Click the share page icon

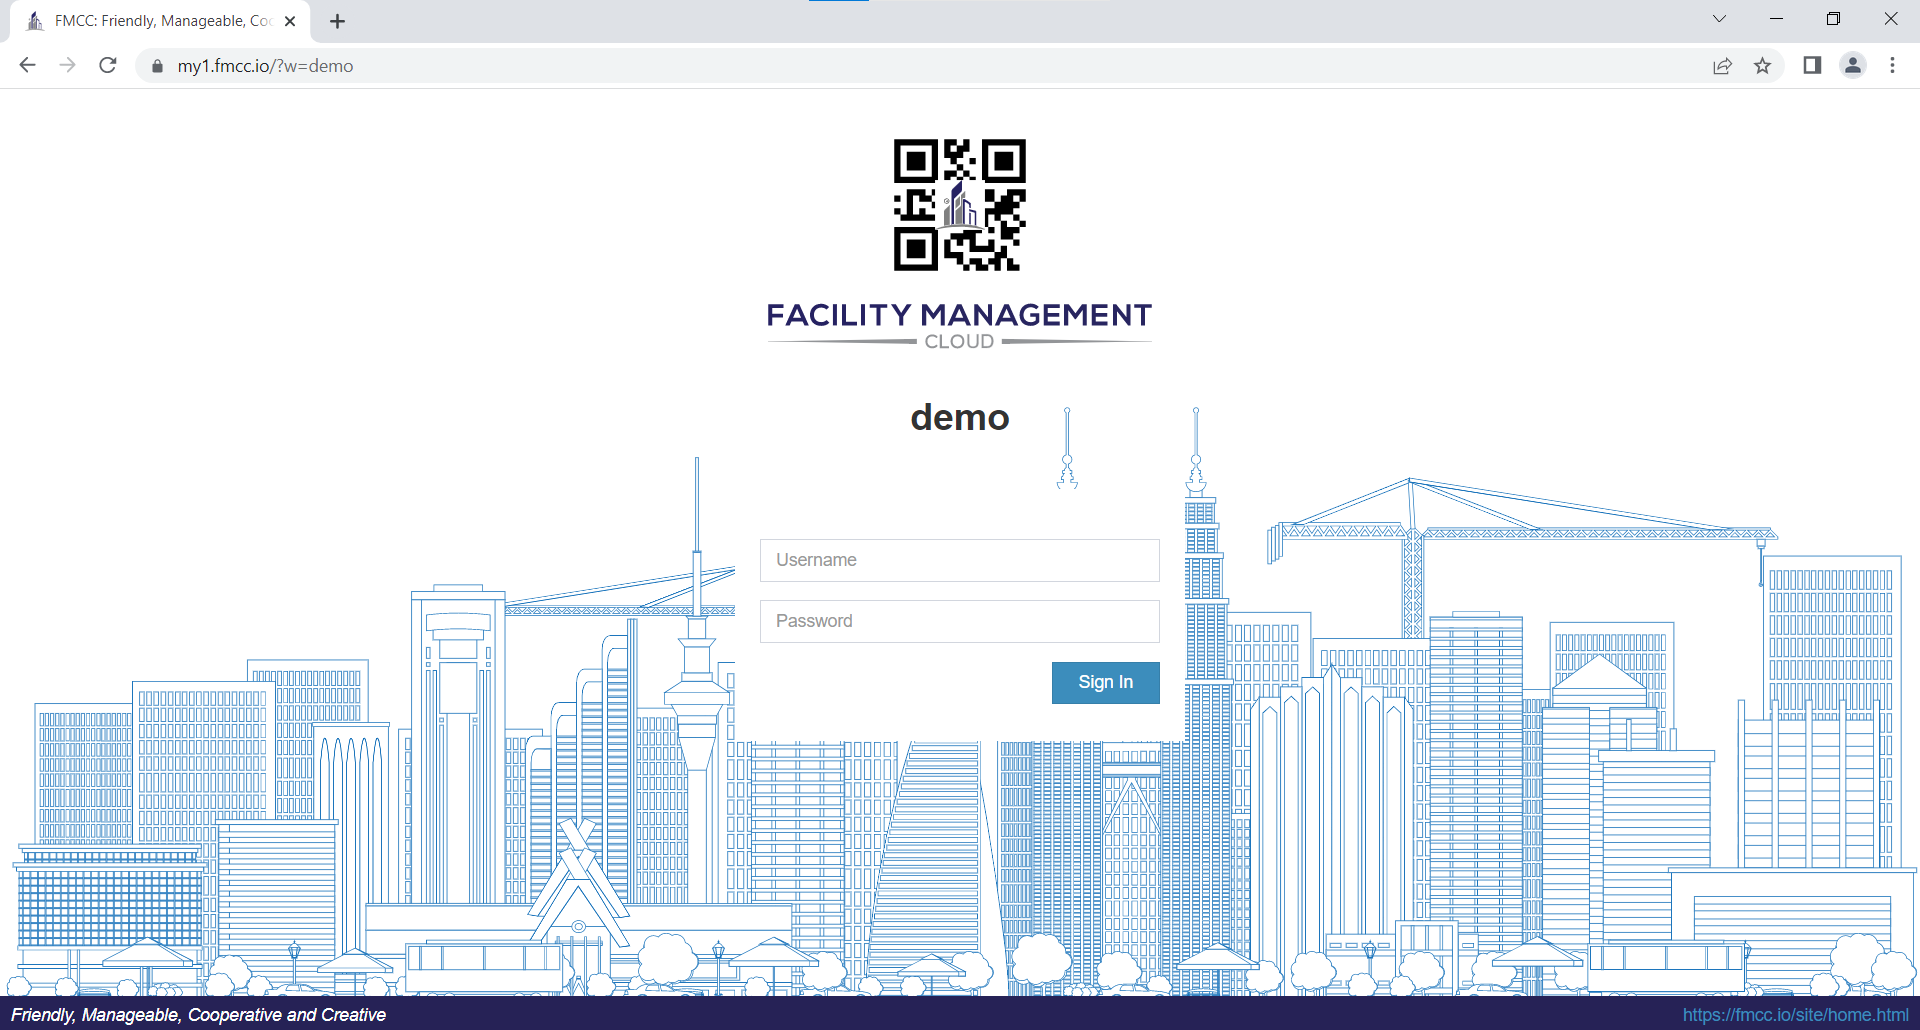[1722, 66]
